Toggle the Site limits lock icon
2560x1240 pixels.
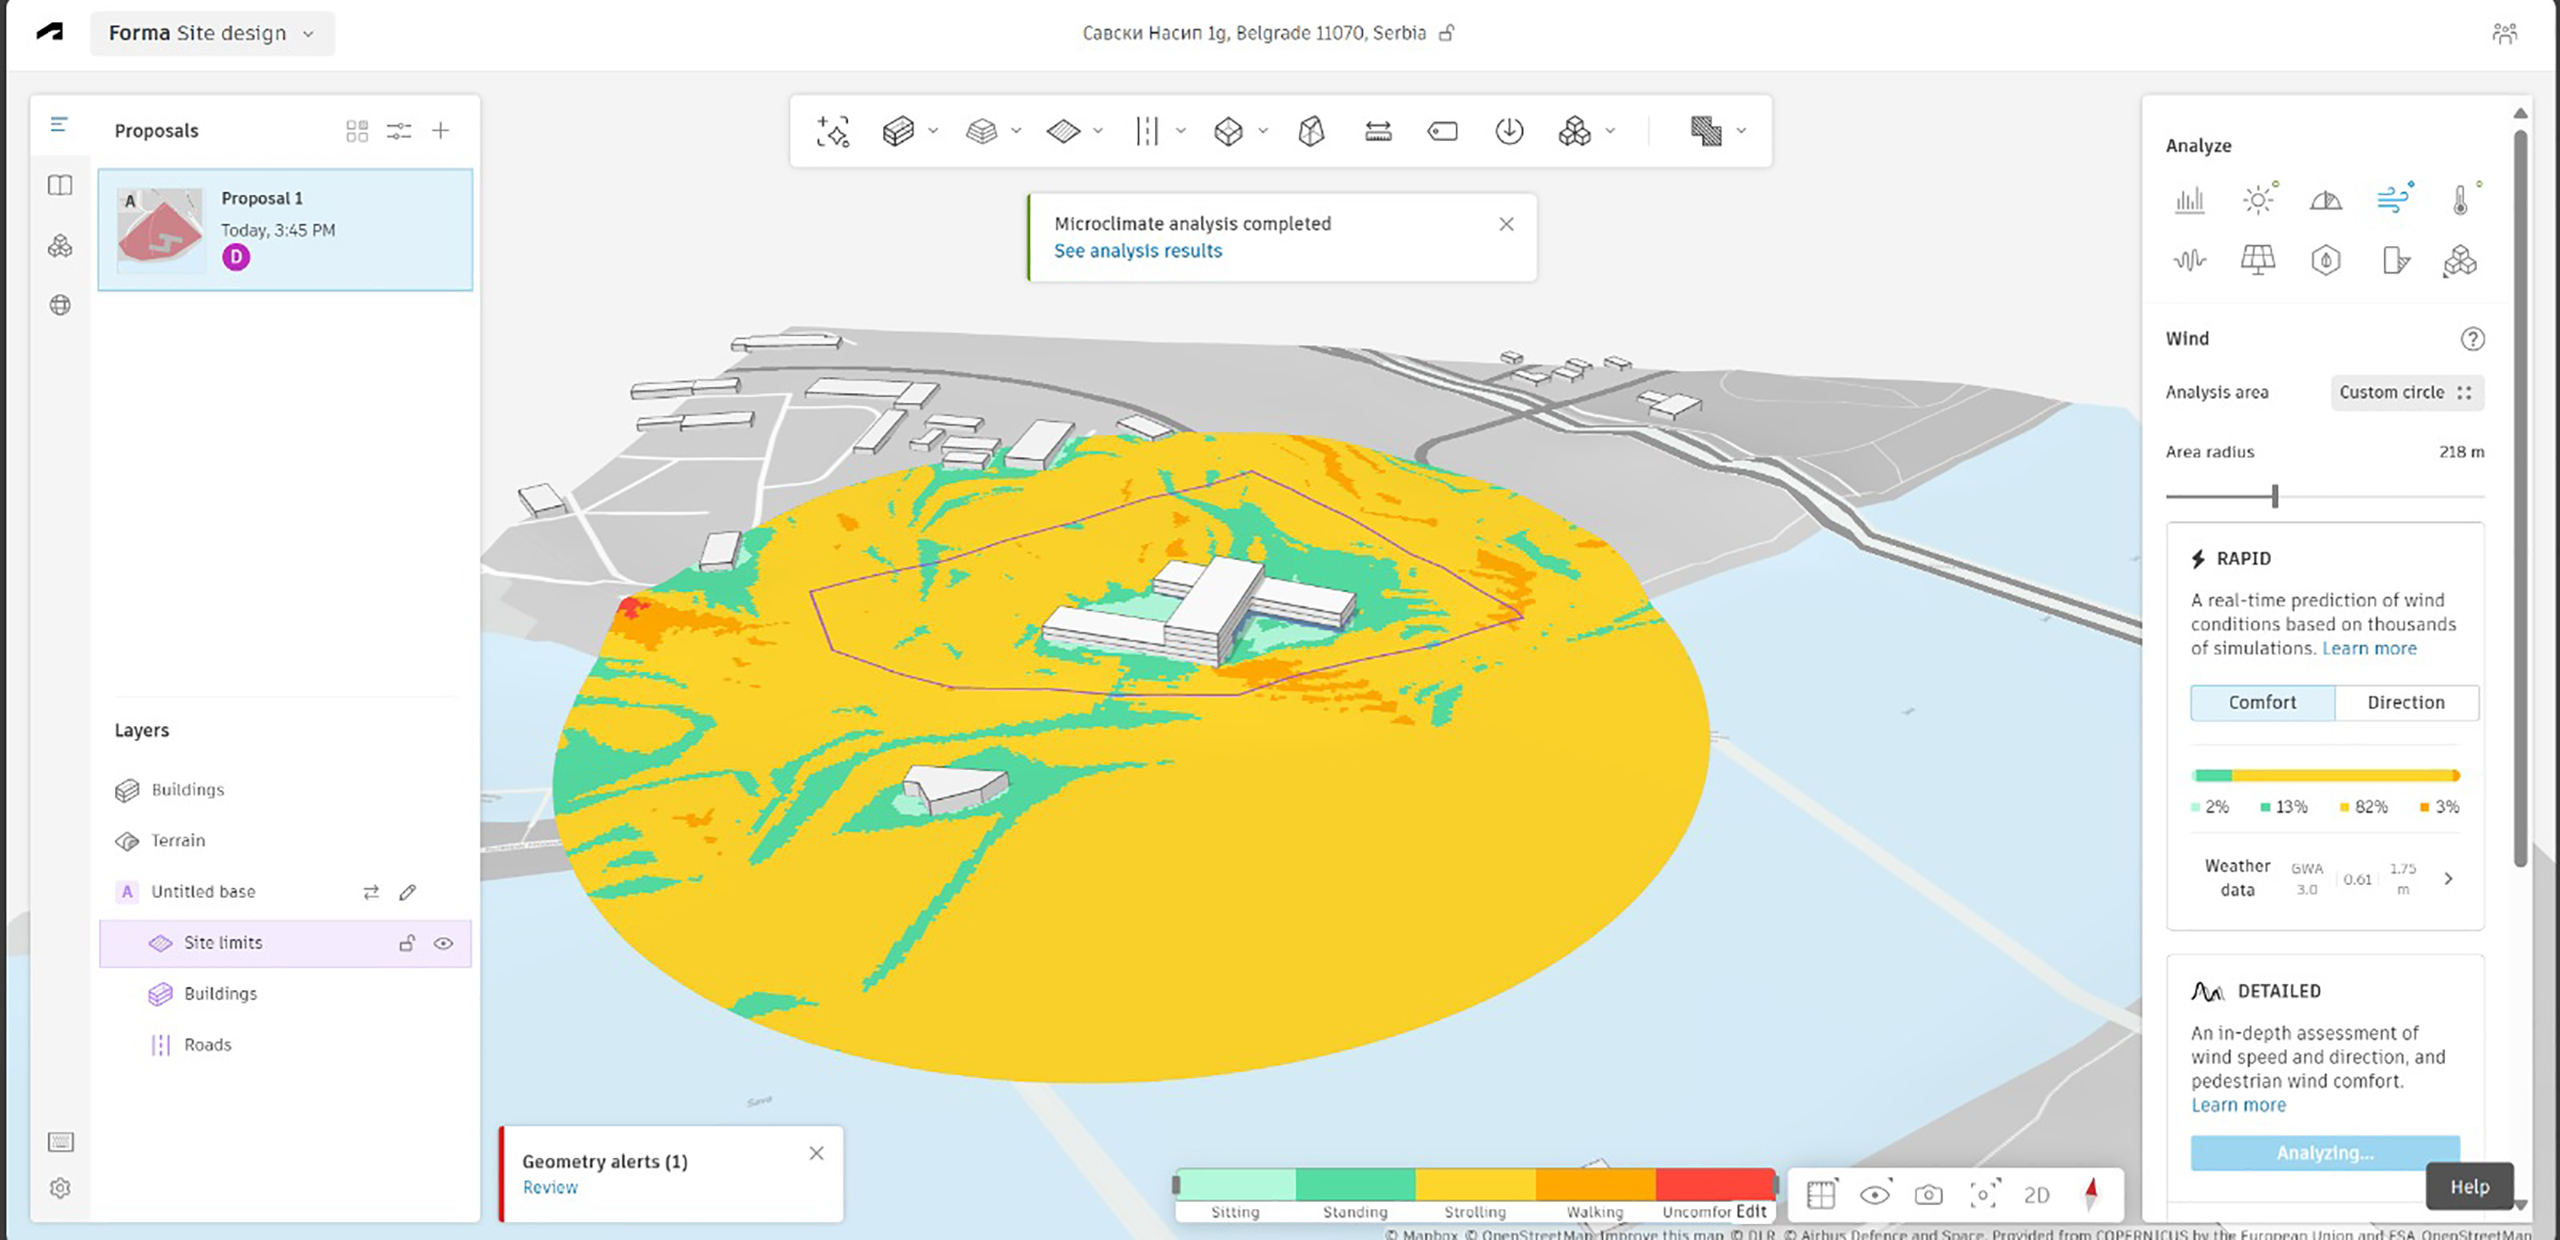(407, 943)
